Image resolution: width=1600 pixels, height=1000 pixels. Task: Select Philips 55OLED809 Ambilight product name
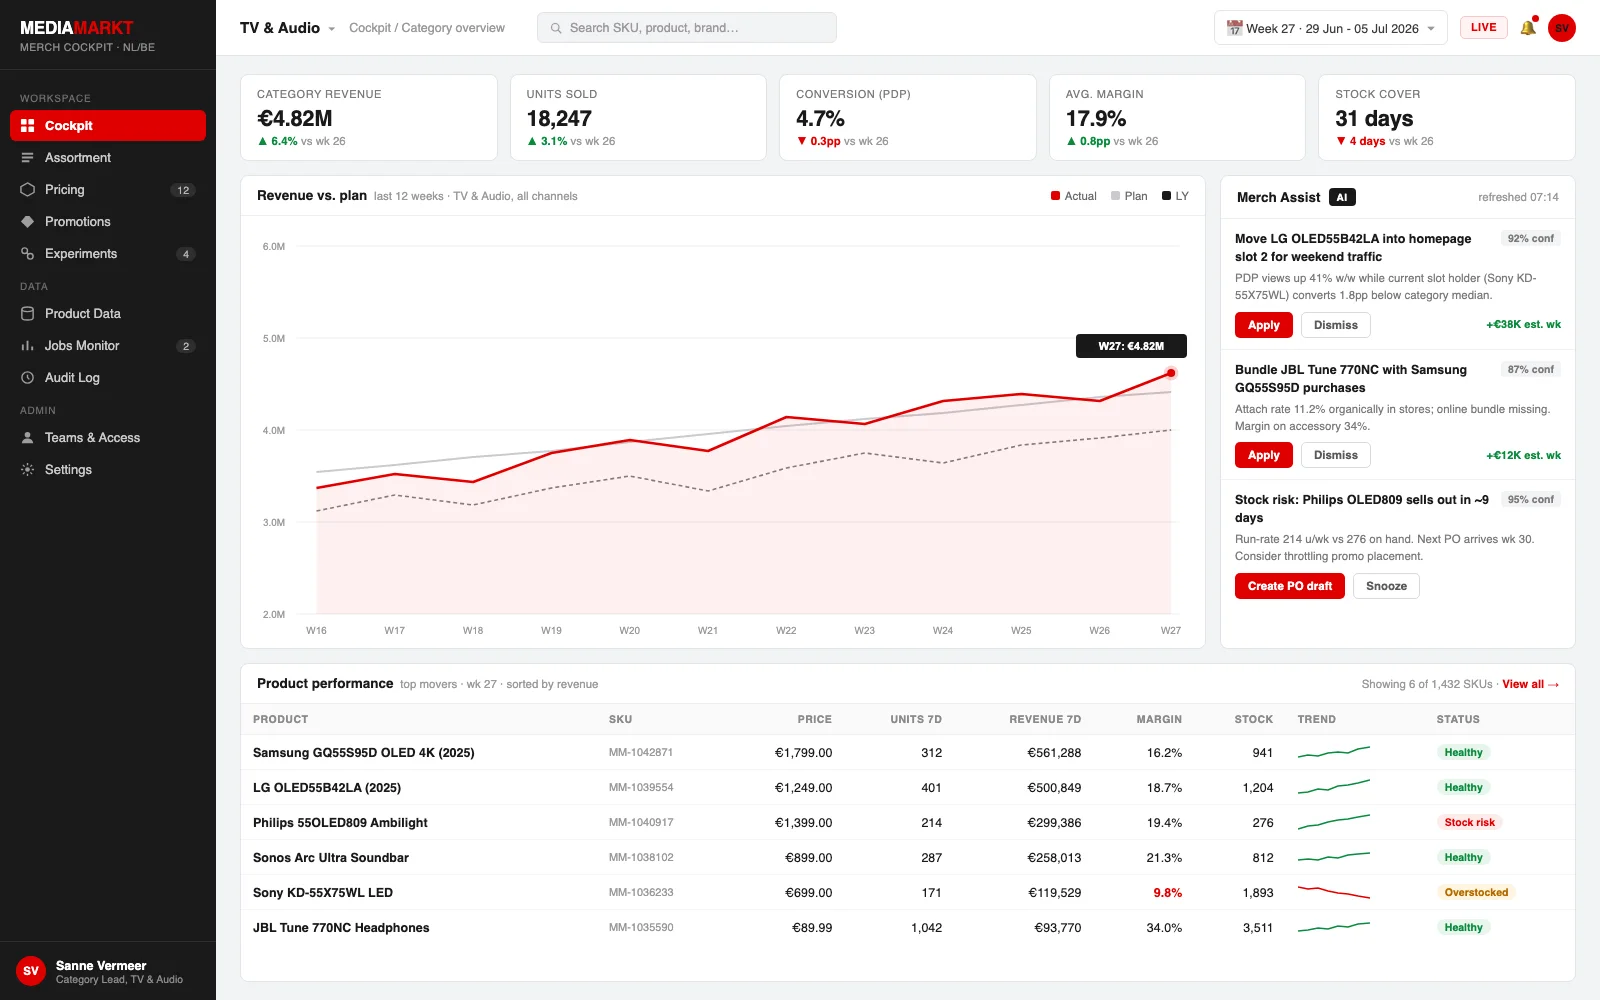point(340,822)
